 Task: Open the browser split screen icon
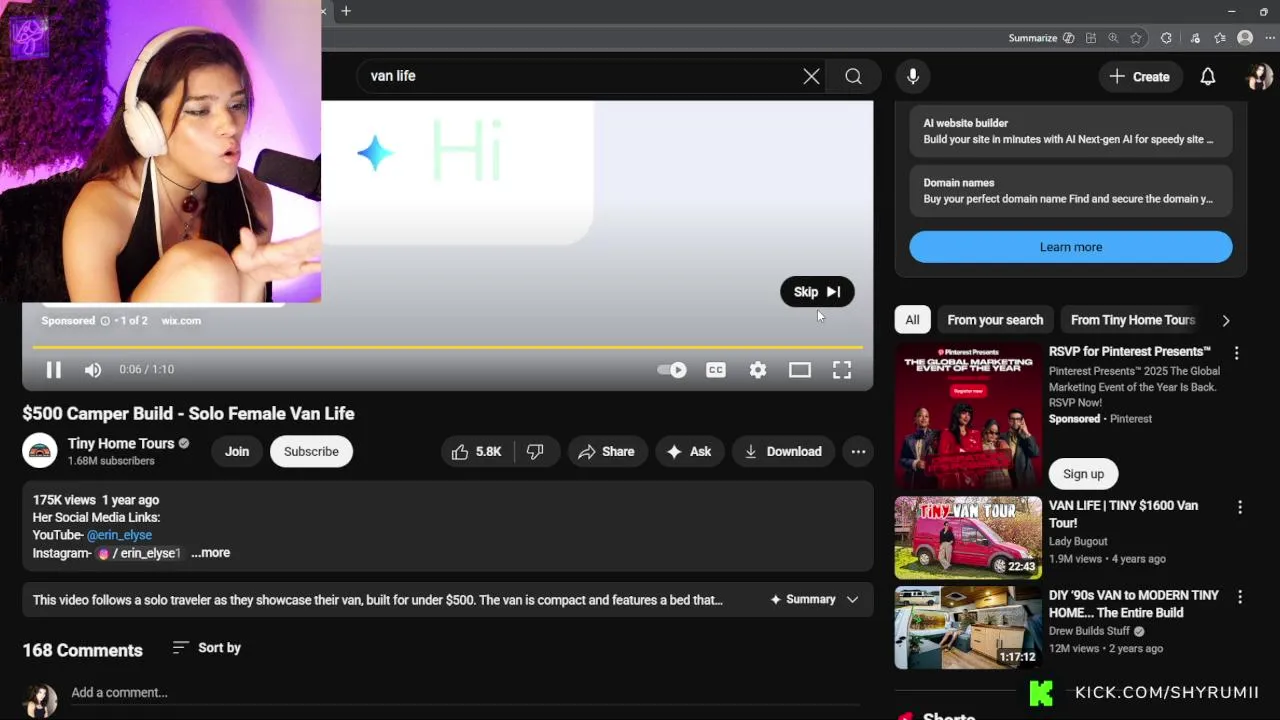pos(1091,38)
